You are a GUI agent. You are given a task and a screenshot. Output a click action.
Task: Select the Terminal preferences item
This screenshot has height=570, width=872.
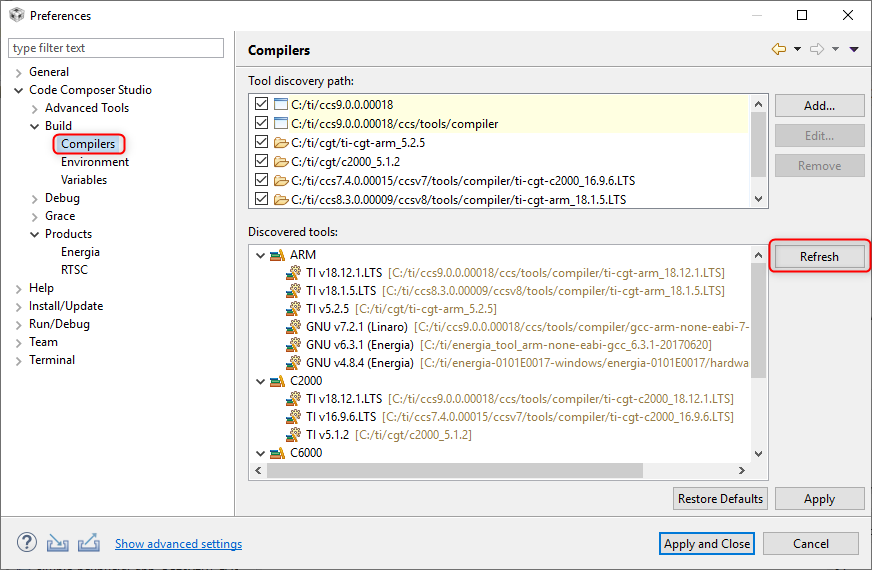(x=52, y=360)
